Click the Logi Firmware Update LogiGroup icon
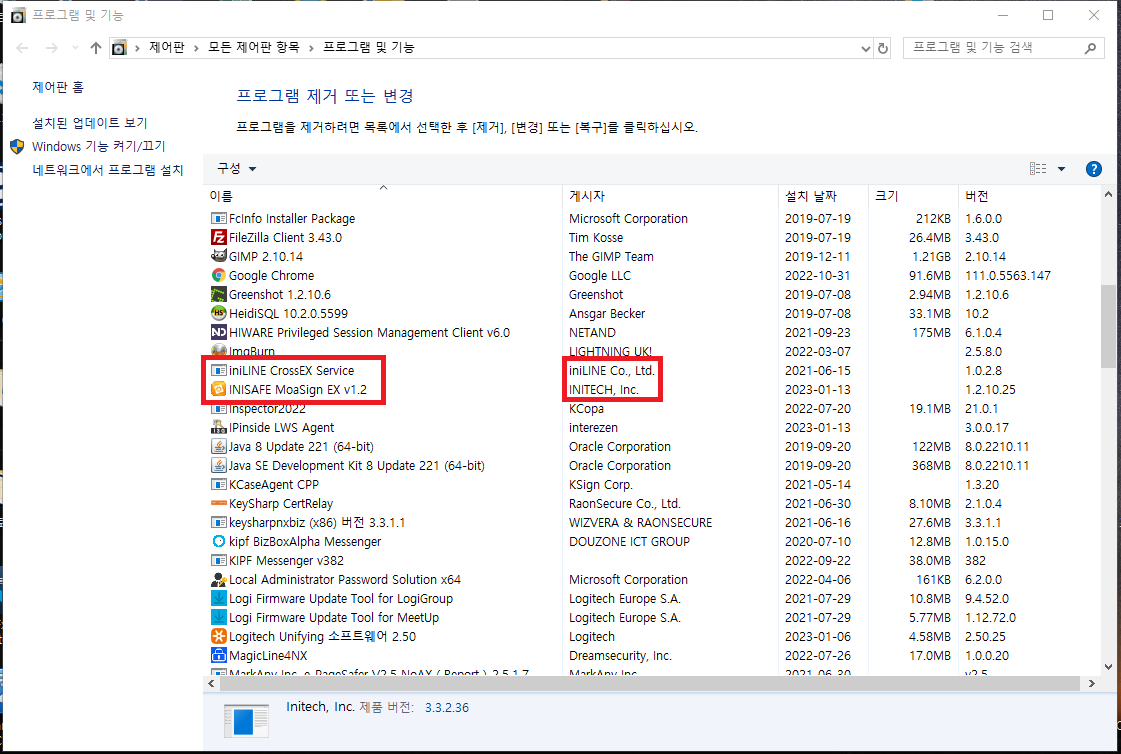The image size is (1121, 754). coord(219,598)
